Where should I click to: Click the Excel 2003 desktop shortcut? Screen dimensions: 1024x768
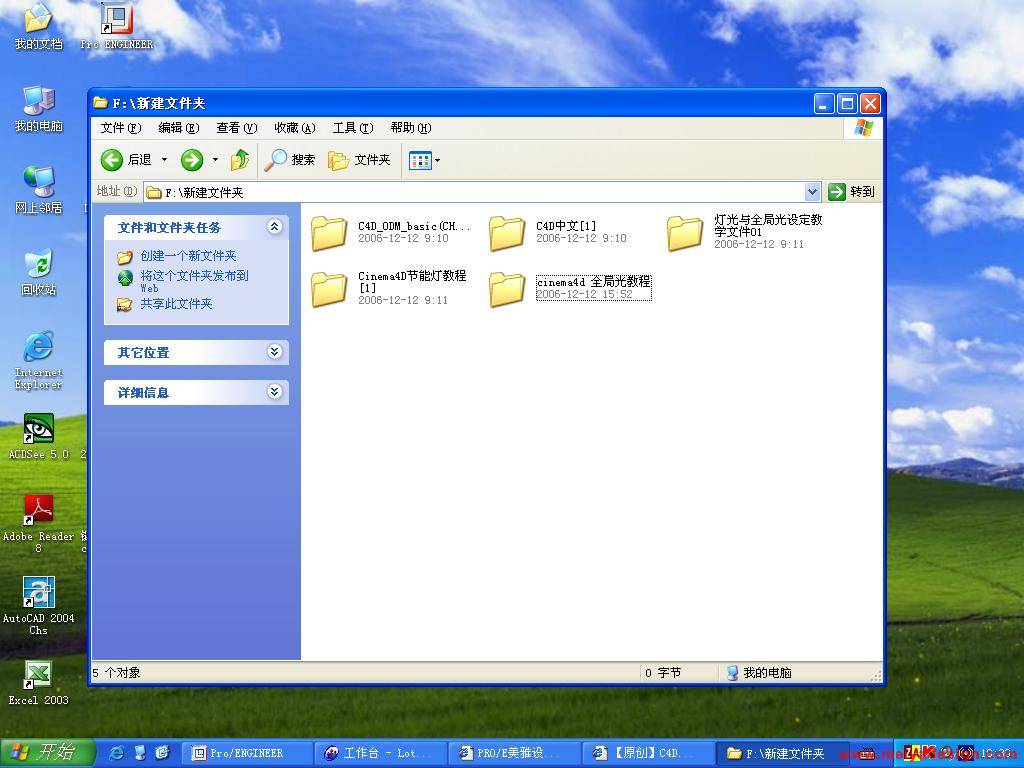click(38, 682)
